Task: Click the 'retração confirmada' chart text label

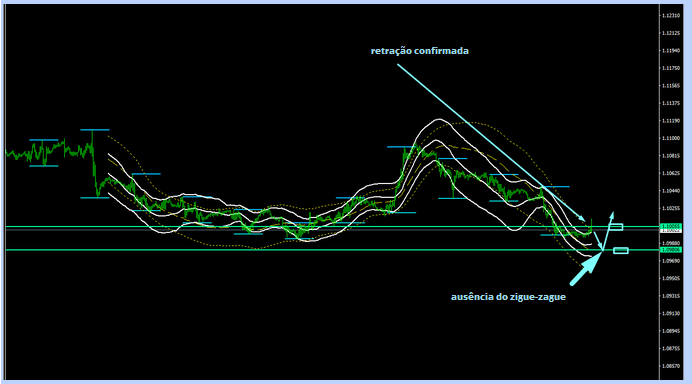Action: click(420, 51)
